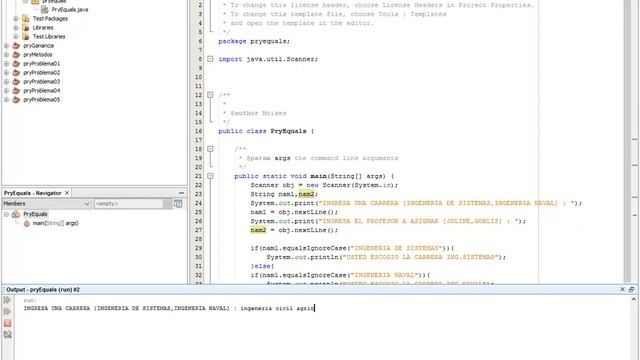Toggle code fold of Javadoc at line 12
The image size is (640, 360).
(210, 95)
